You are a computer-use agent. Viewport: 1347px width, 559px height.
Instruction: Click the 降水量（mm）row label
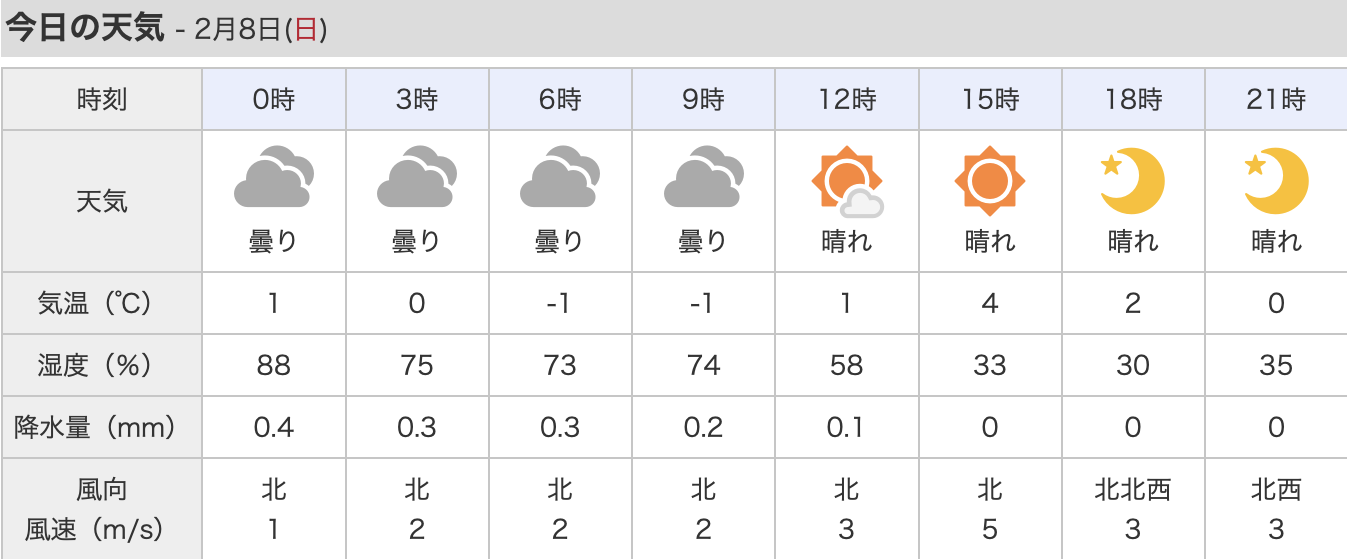click(102, 428)
